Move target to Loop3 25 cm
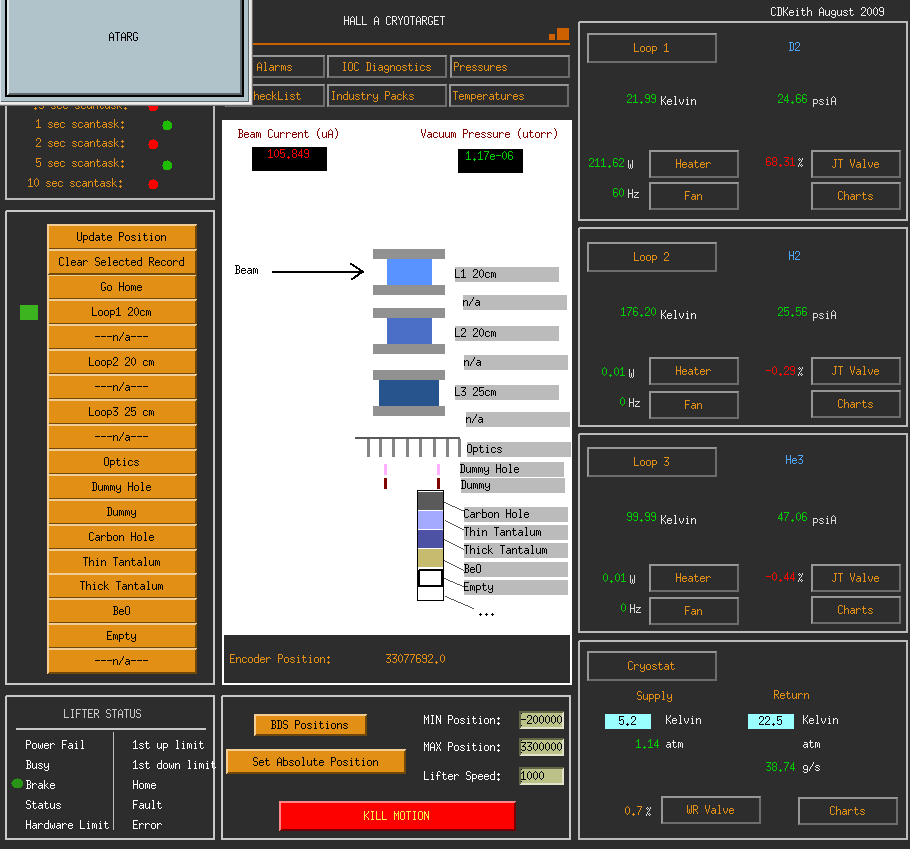910x849 pixels. click(122, 411)
